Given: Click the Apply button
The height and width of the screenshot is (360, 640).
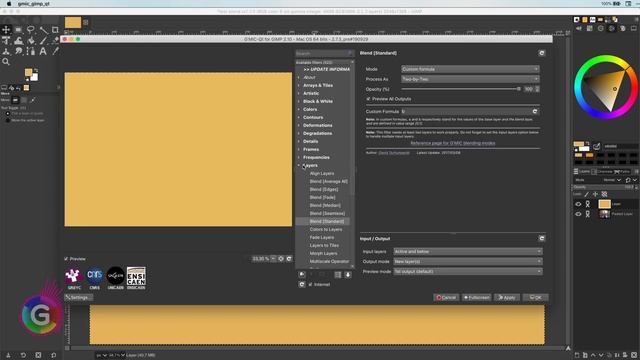Looking at the screenshot, I should pyautogui.click(x=507, y=298).
